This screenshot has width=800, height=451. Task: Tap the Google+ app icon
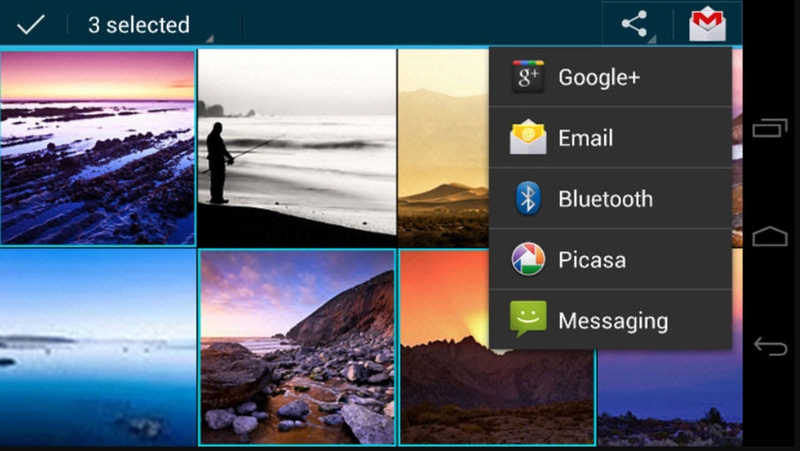(528, 77)
